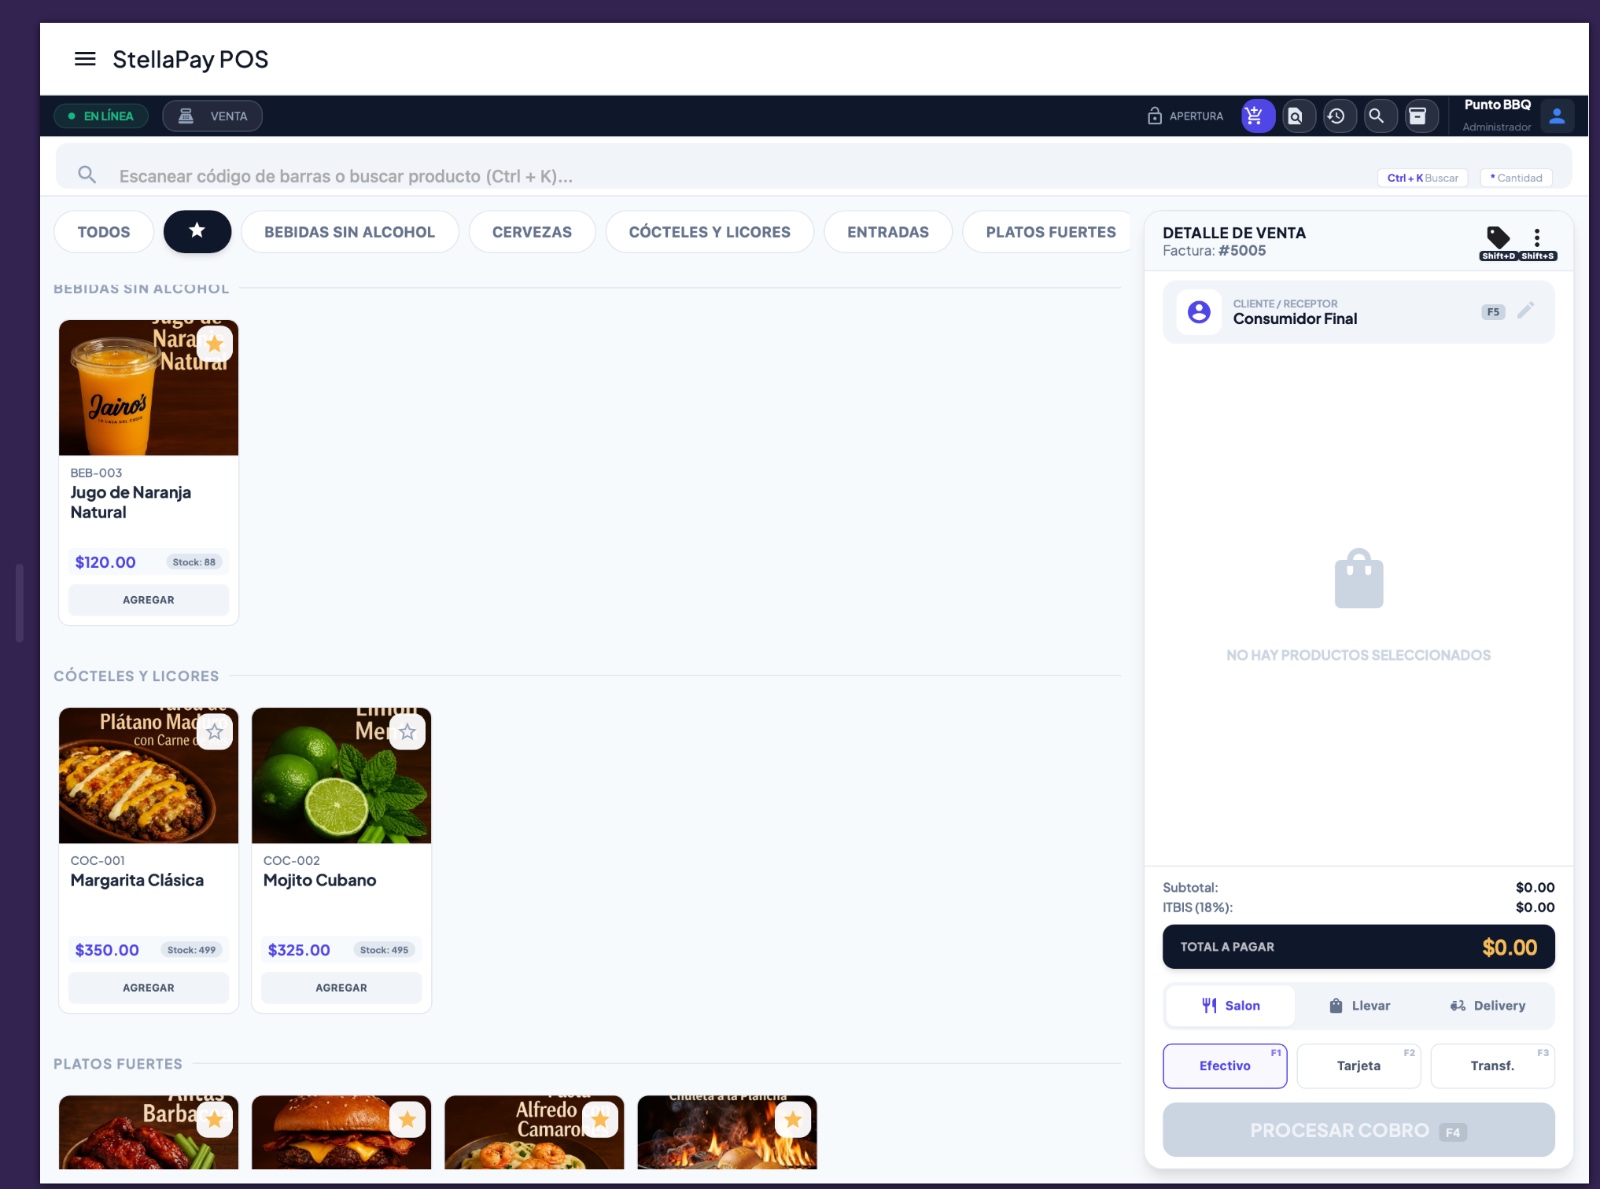Select the Salon order type
The height and width of the screenshot is (1189, 1600).
point(1230,1006)
